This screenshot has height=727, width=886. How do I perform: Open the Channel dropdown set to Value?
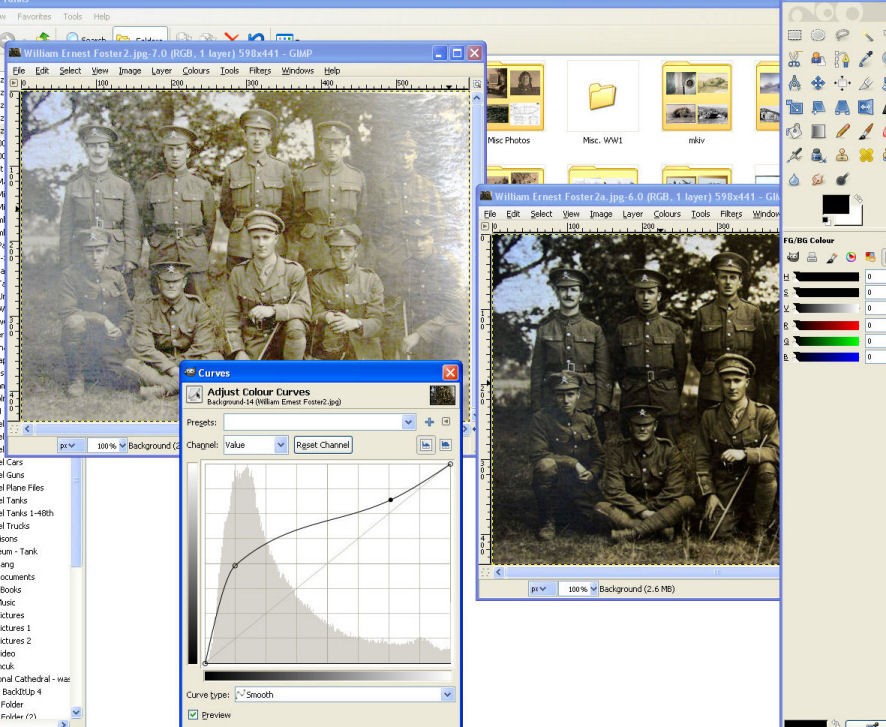coord(255,444)
